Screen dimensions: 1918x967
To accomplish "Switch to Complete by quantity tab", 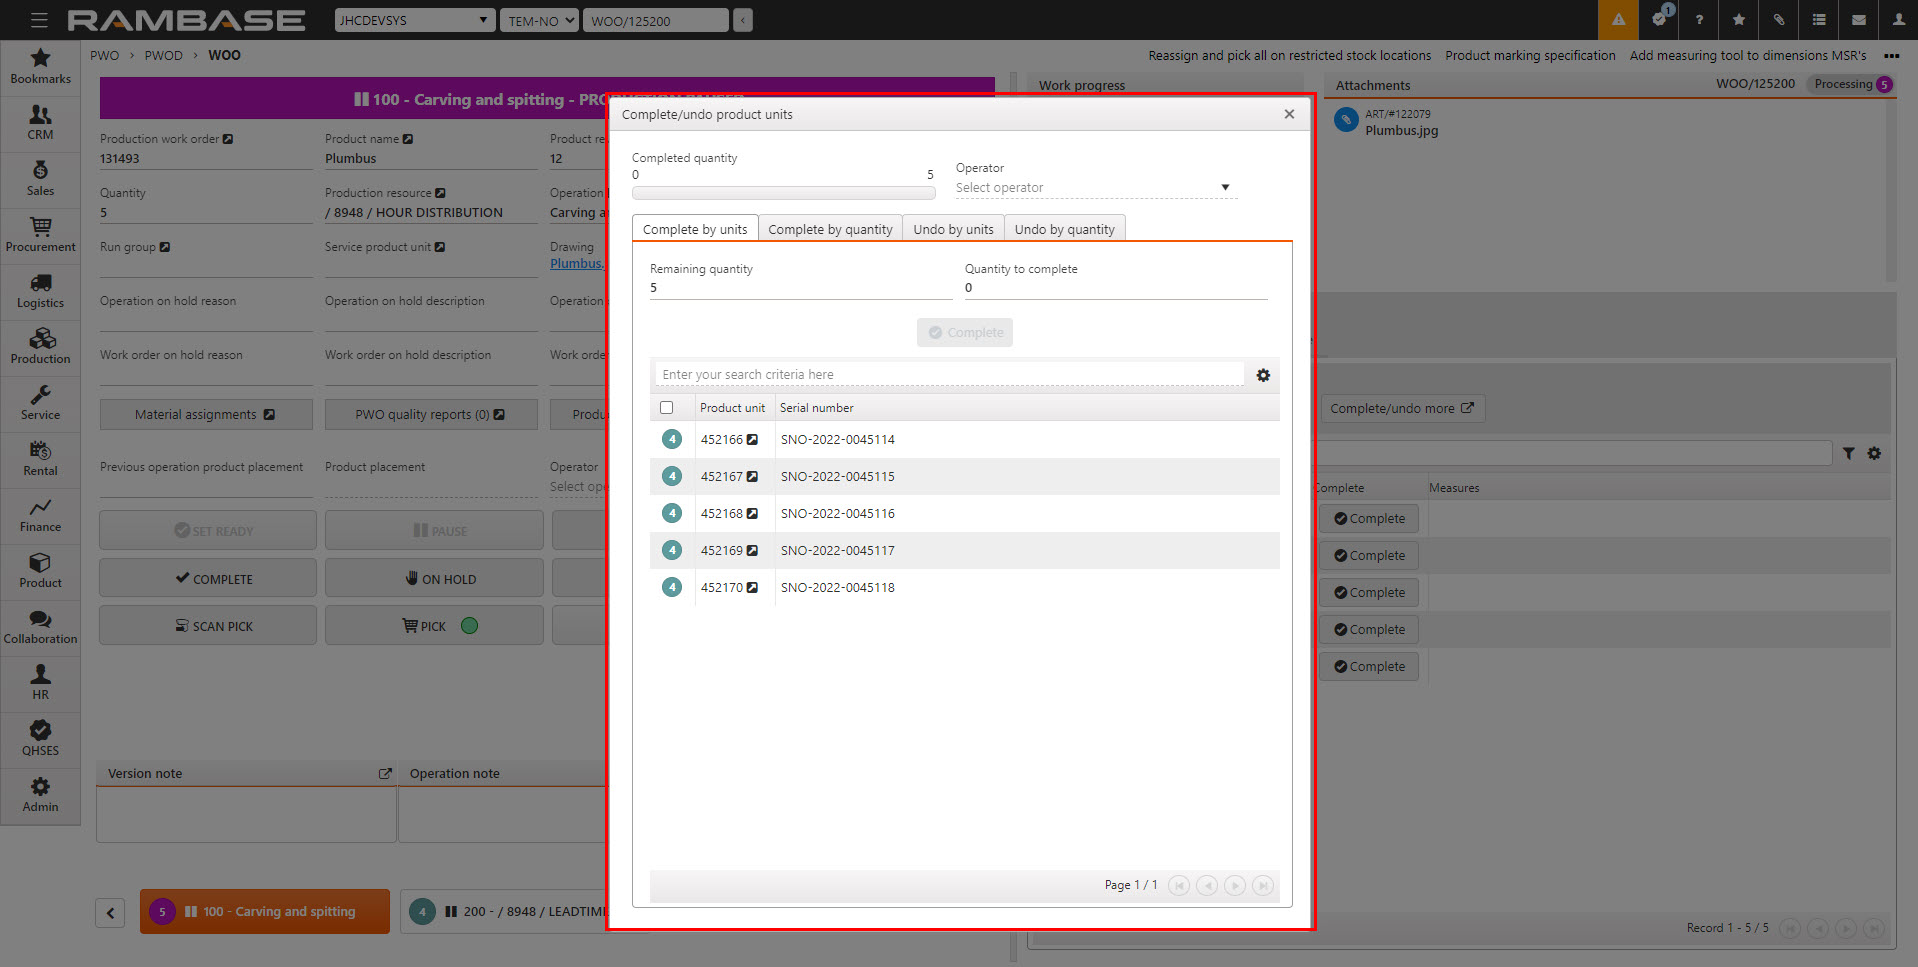I will pos(830,229).
